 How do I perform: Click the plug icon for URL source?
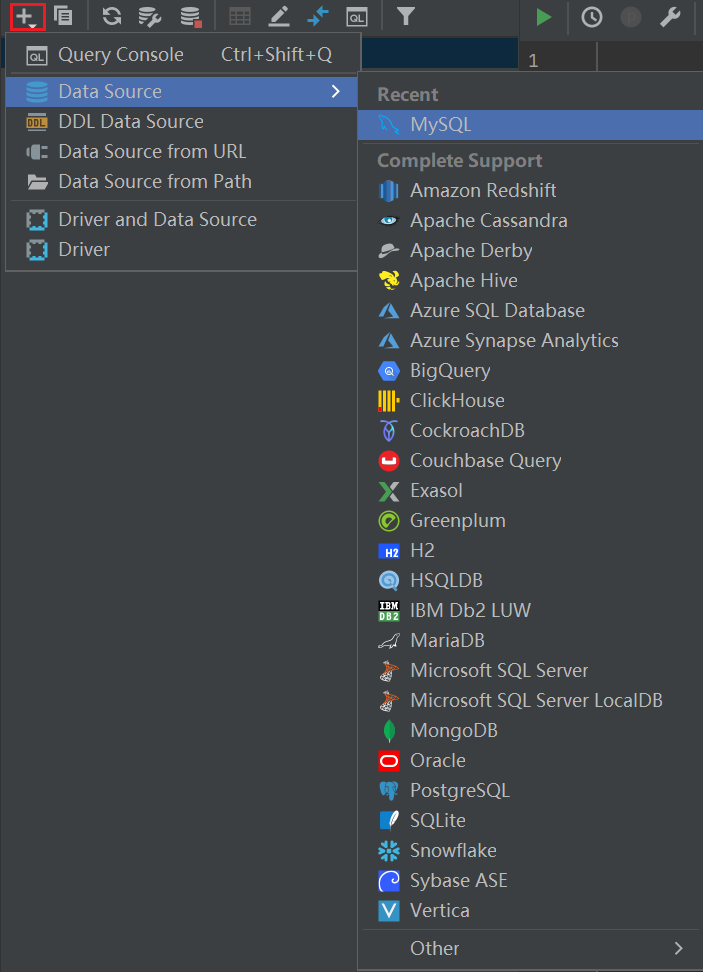pyautogui.click(x=37, y=152)
